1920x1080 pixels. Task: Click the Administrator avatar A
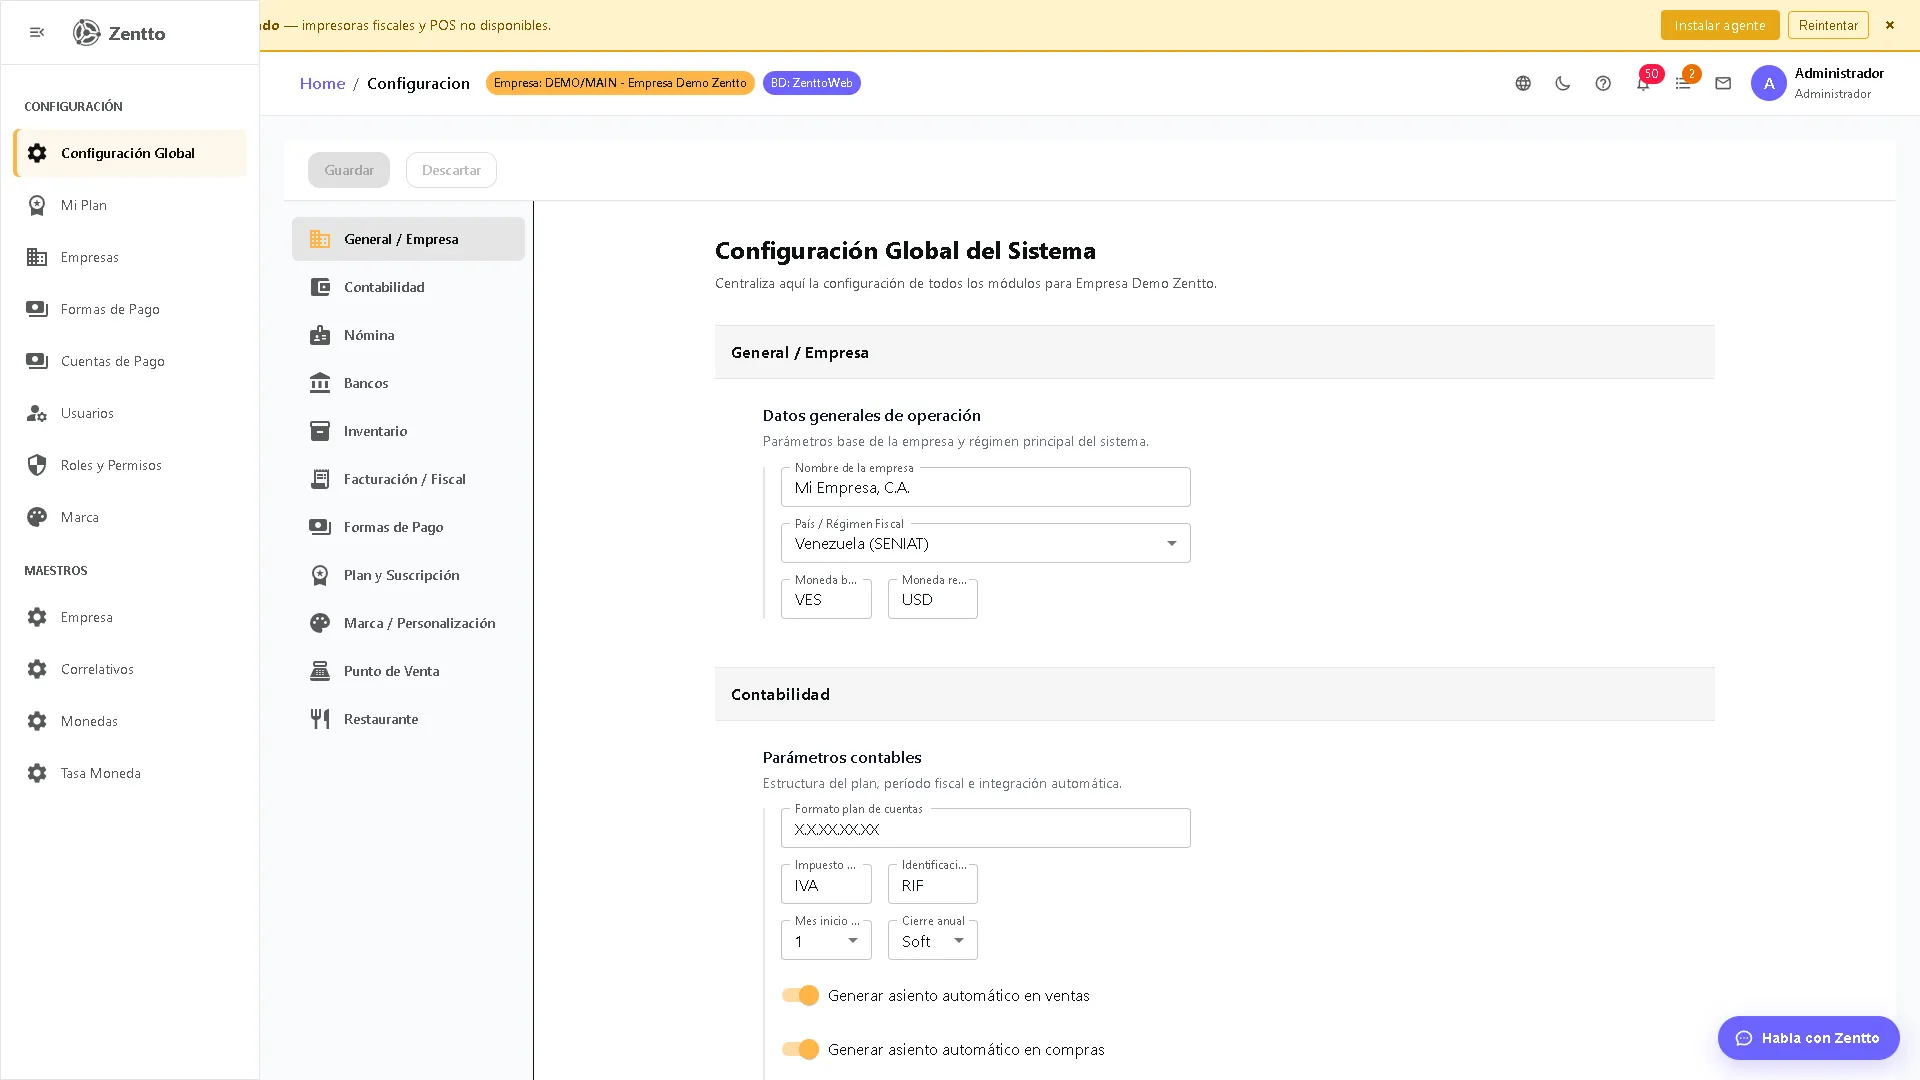click(1768, 83)
